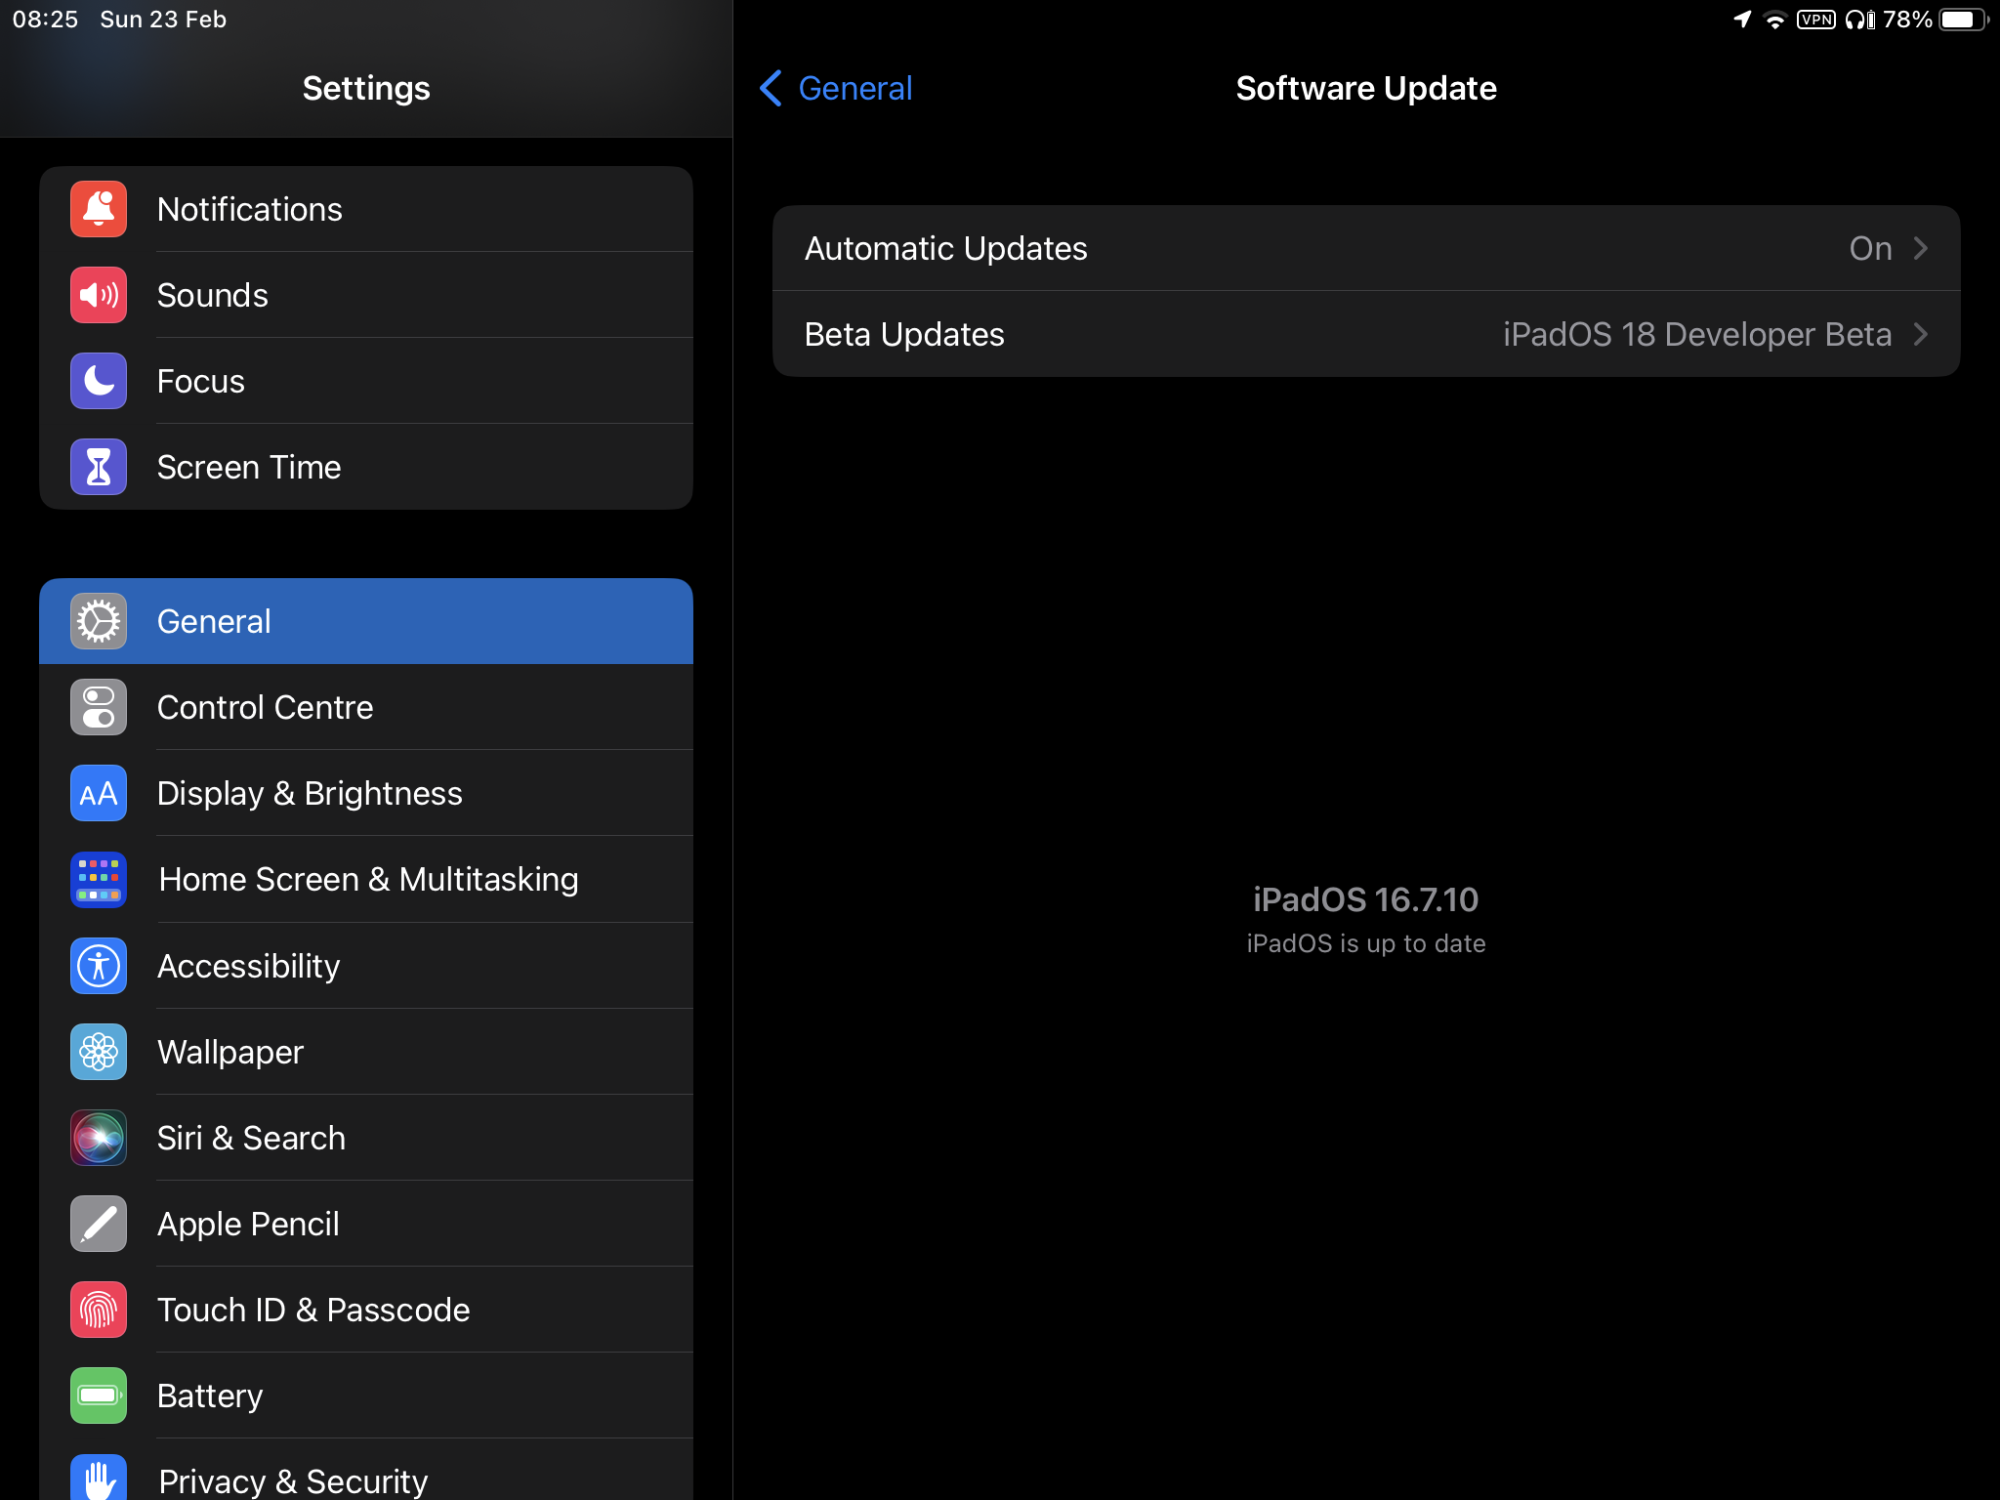Tap the 'Sun 23 Feb' date
The width and height of the screenshot is (2000, 1500).
[x=163, y=19]
